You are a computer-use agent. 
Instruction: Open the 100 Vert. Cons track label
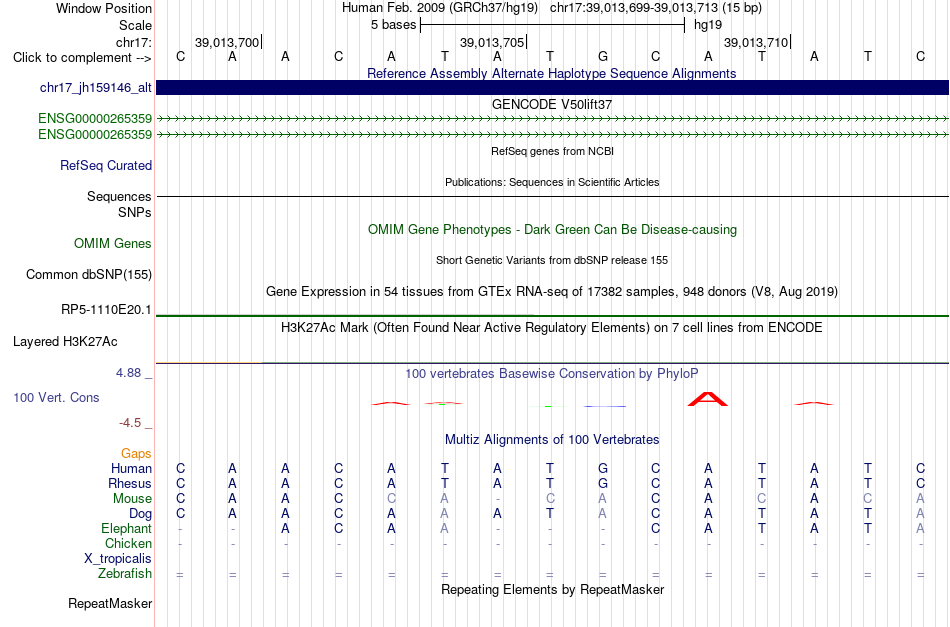point(56,397)
